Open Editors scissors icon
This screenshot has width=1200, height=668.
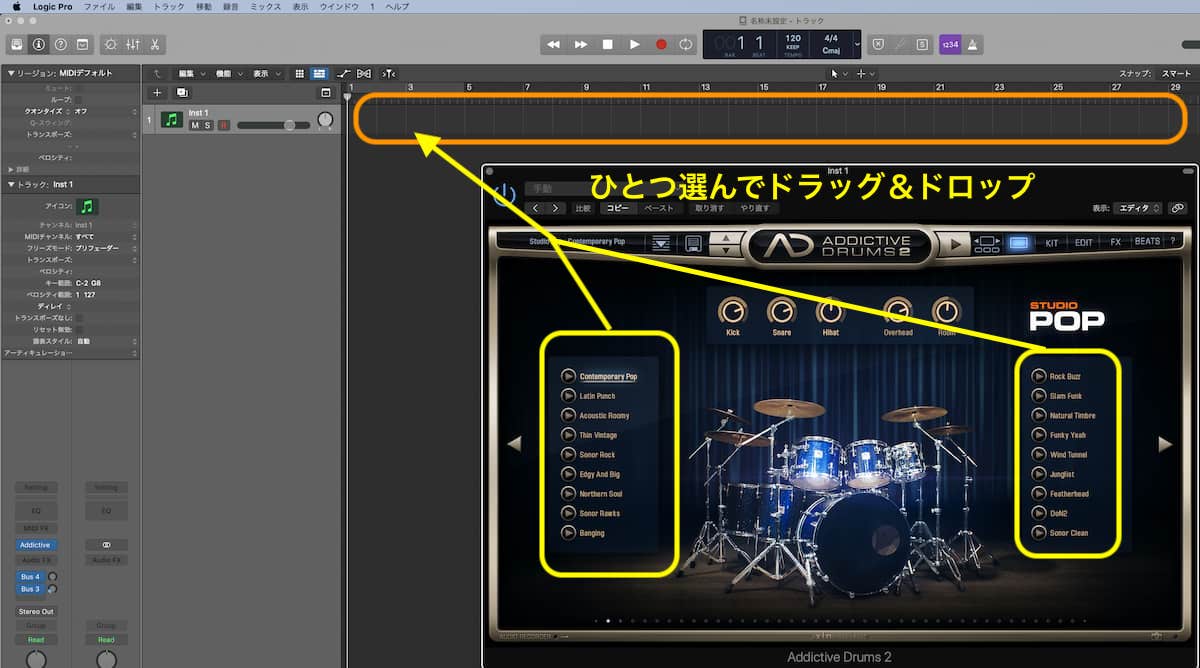click(x=155, y=44)
